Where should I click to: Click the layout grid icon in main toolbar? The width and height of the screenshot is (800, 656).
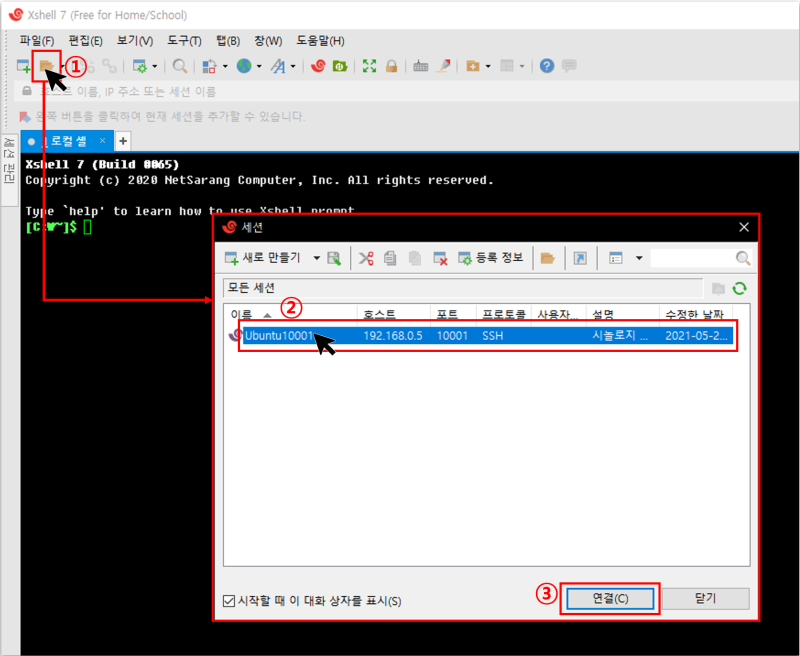click(507, 66)
